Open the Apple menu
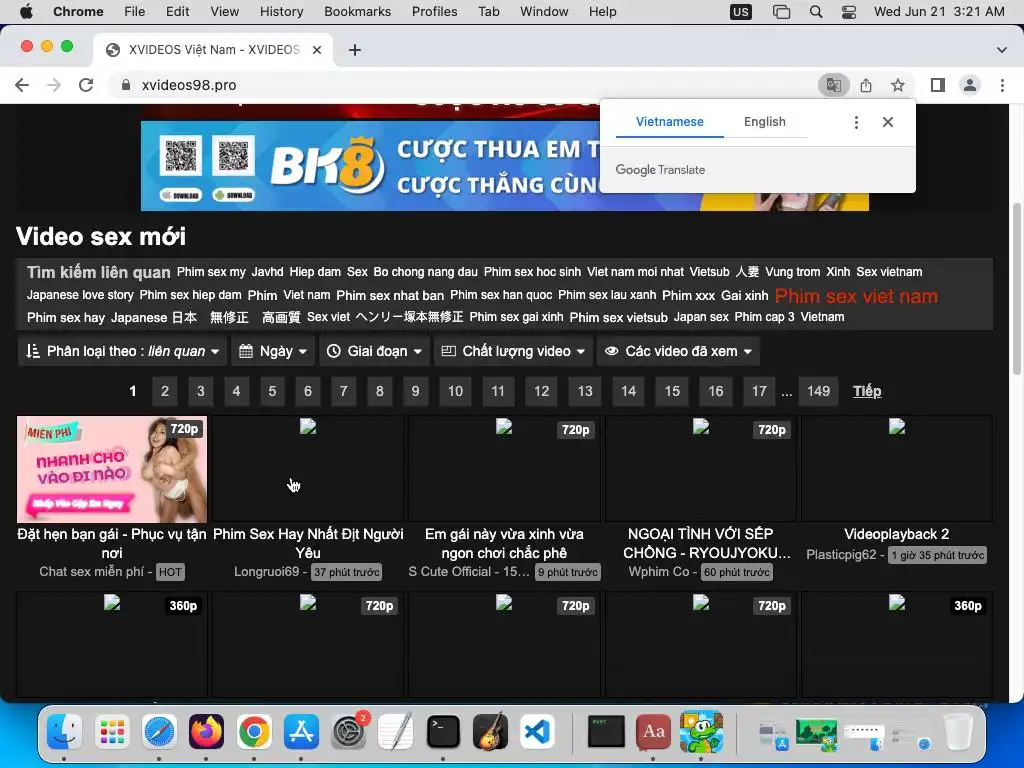The width and height of the screenshot is (1024, 768). (x=26, y=12)
